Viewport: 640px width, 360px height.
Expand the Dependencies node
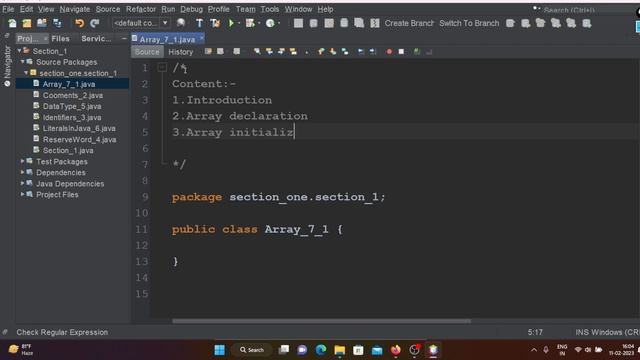[22, 172]
